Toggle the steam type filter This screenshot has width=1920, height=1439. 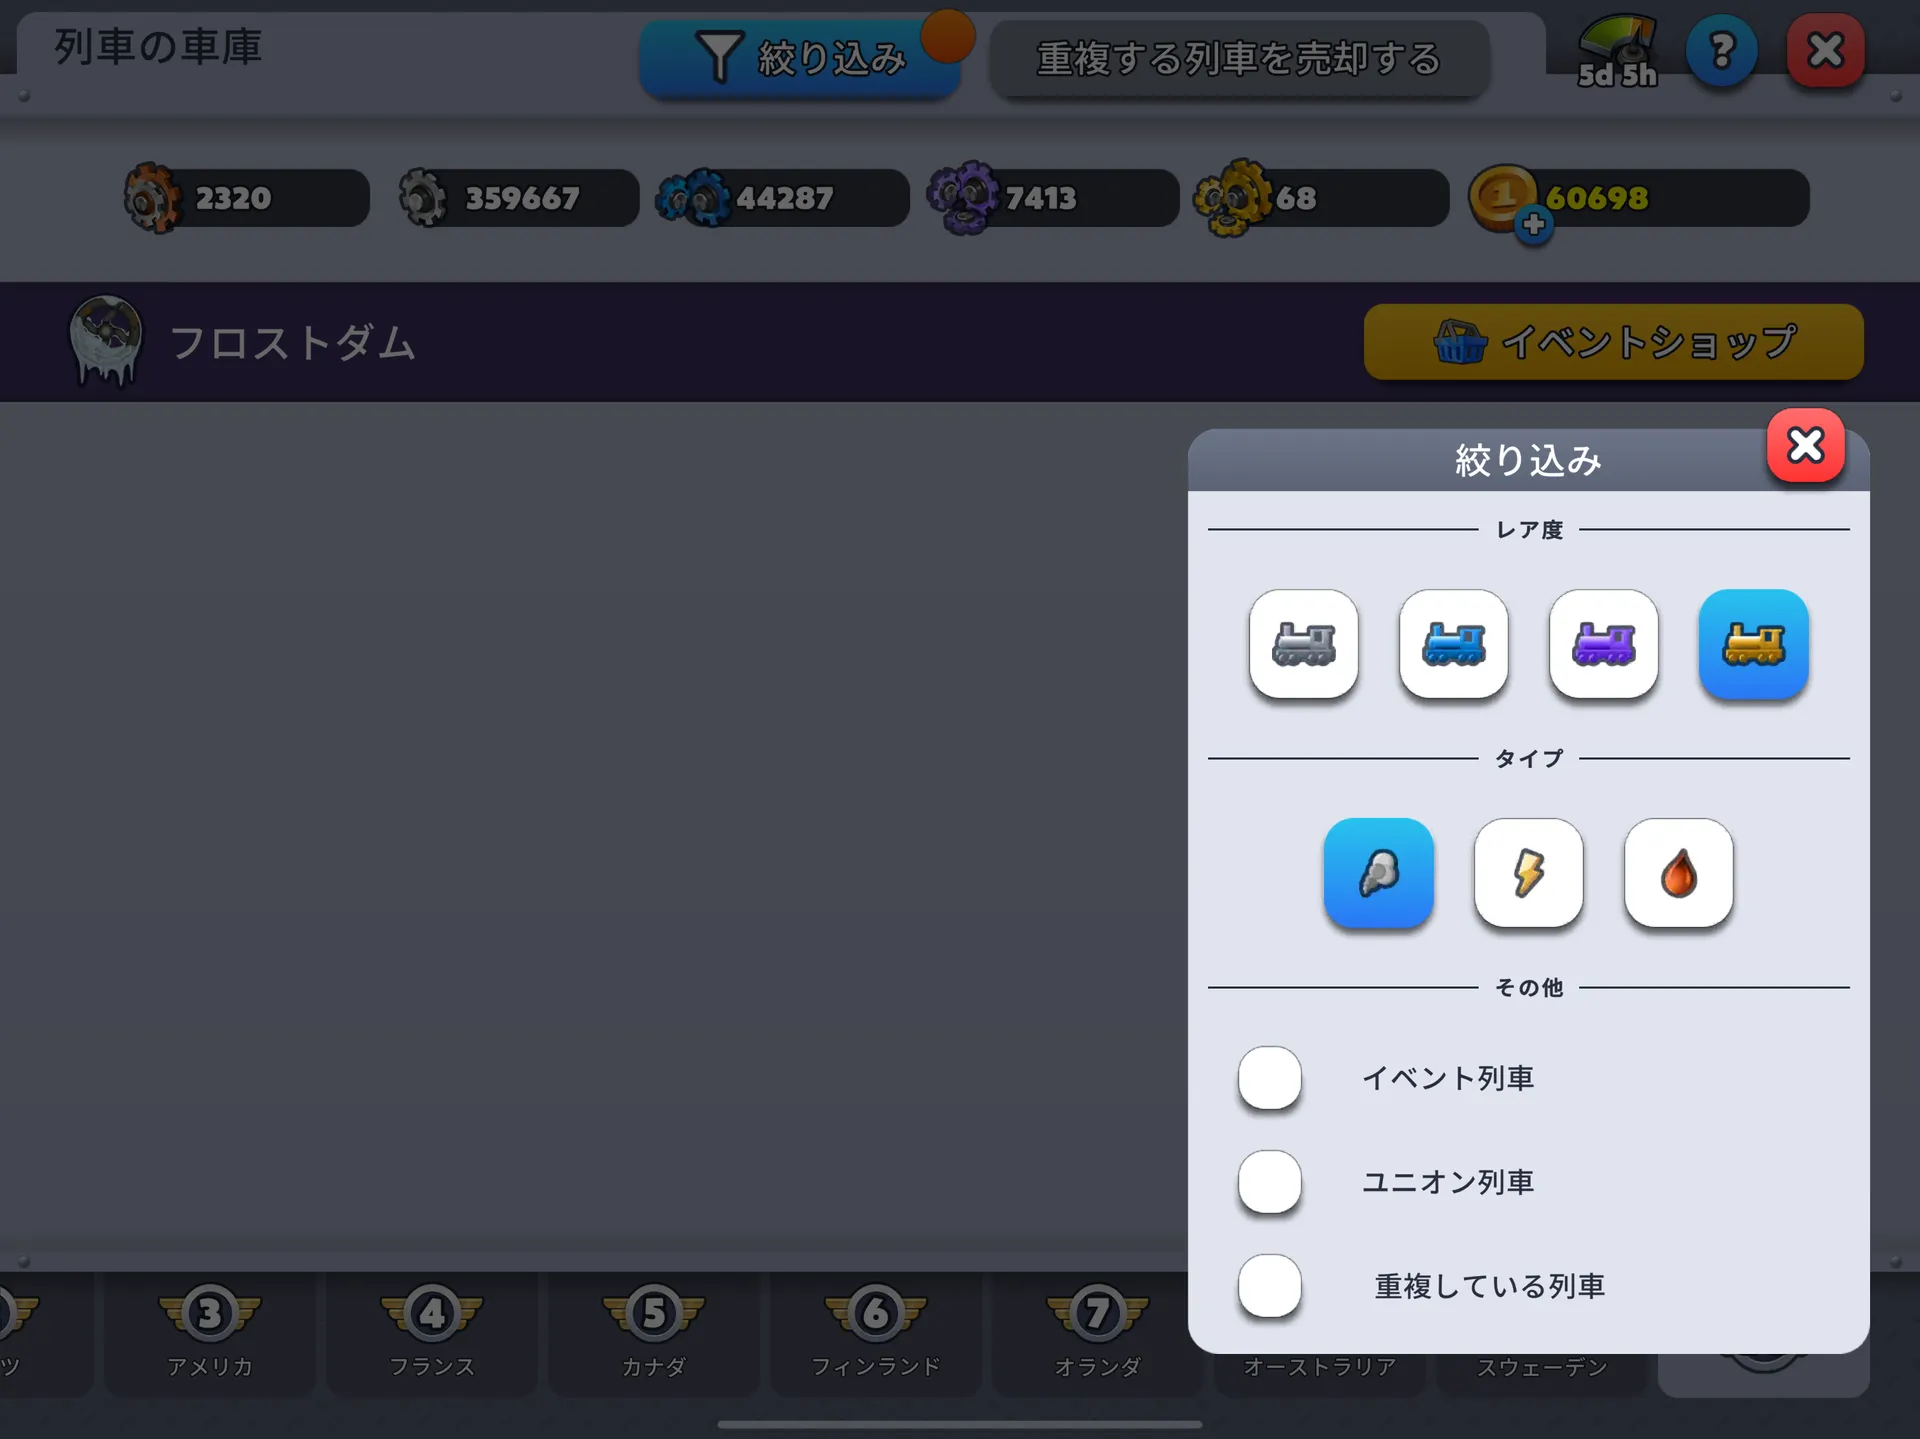[1378, 872]
